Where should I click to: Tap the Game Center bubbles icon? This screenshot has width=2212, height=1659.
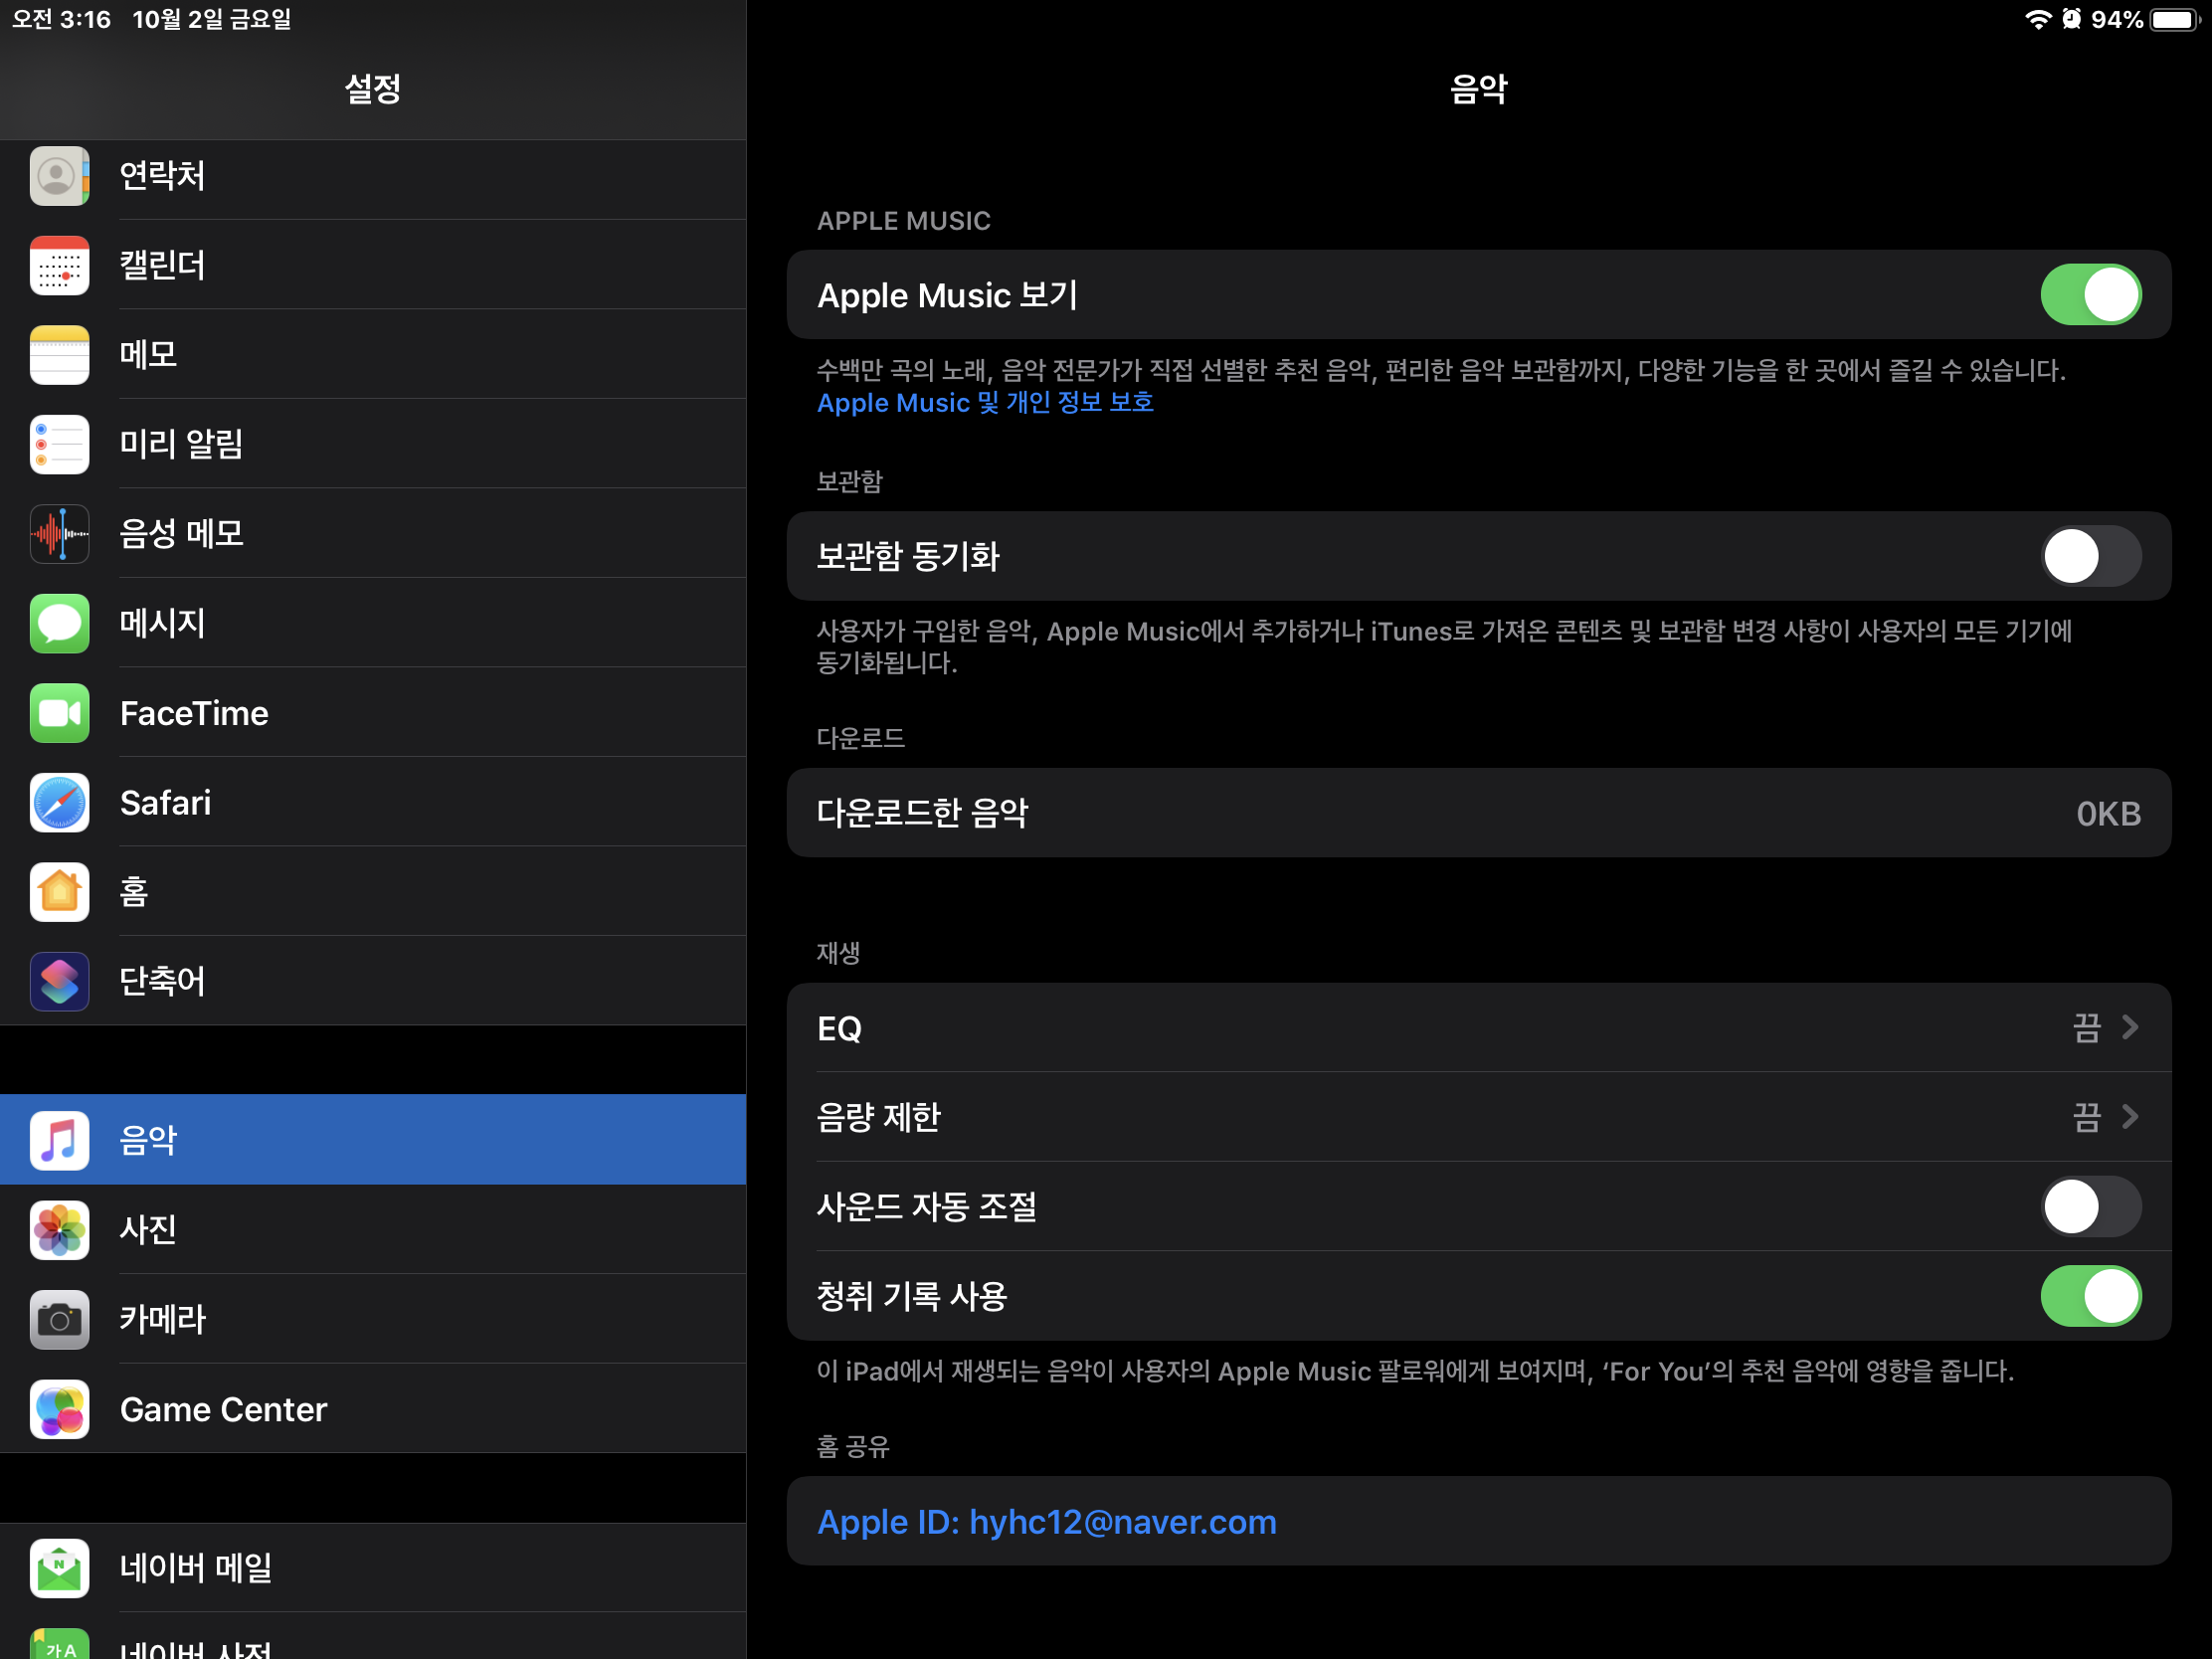click(x=59, y=1409)
